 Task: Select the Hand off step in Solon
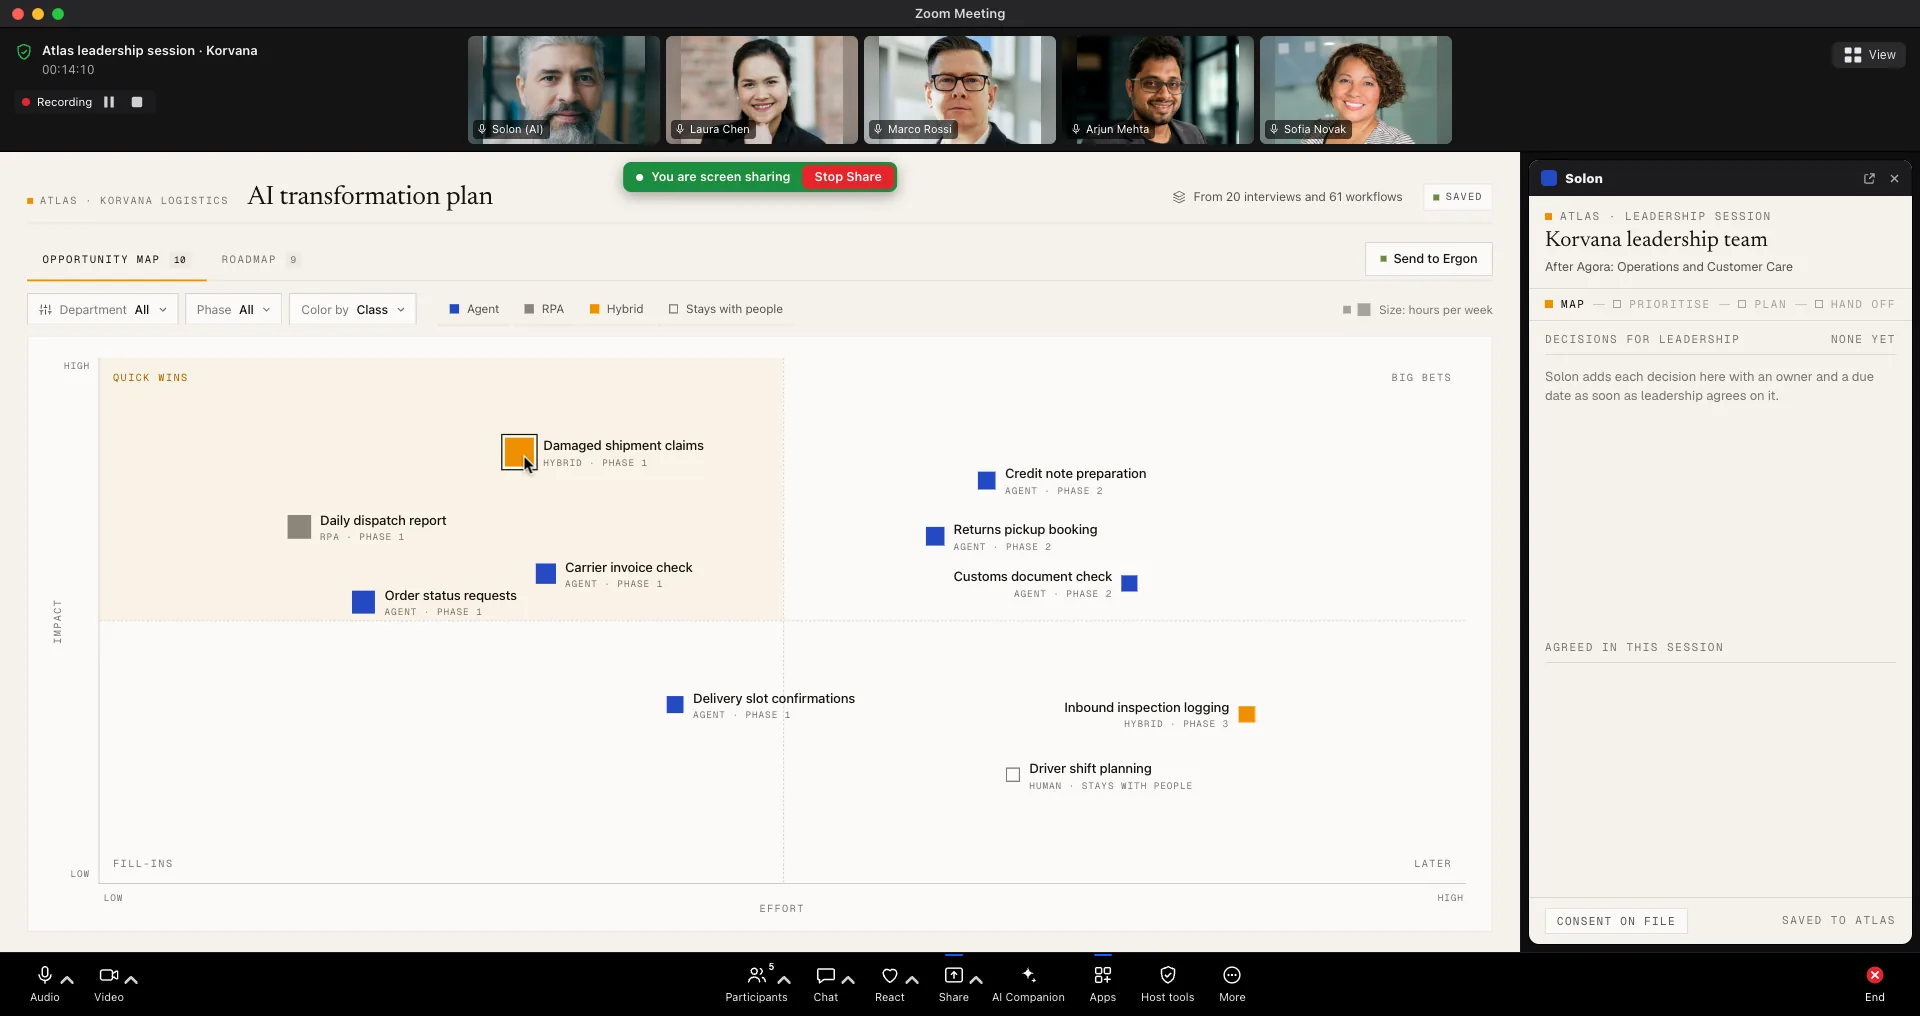click(1855, 304)
